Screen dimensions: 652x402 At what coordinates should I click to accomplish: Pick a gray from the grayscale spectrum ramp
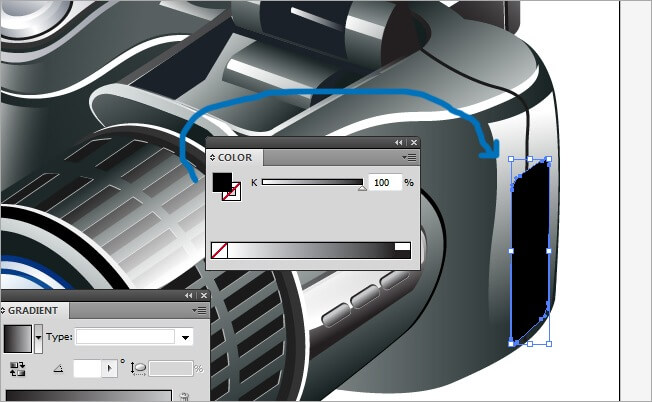[x=311, y=251]
